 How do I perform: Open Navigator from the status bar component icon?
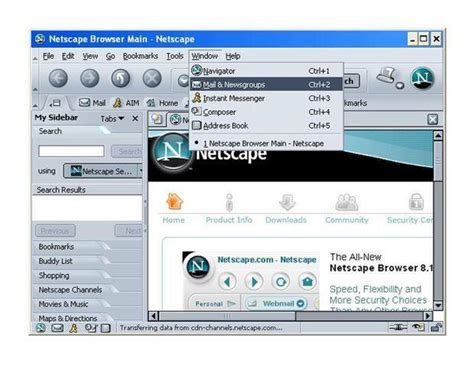click(41, 328)
